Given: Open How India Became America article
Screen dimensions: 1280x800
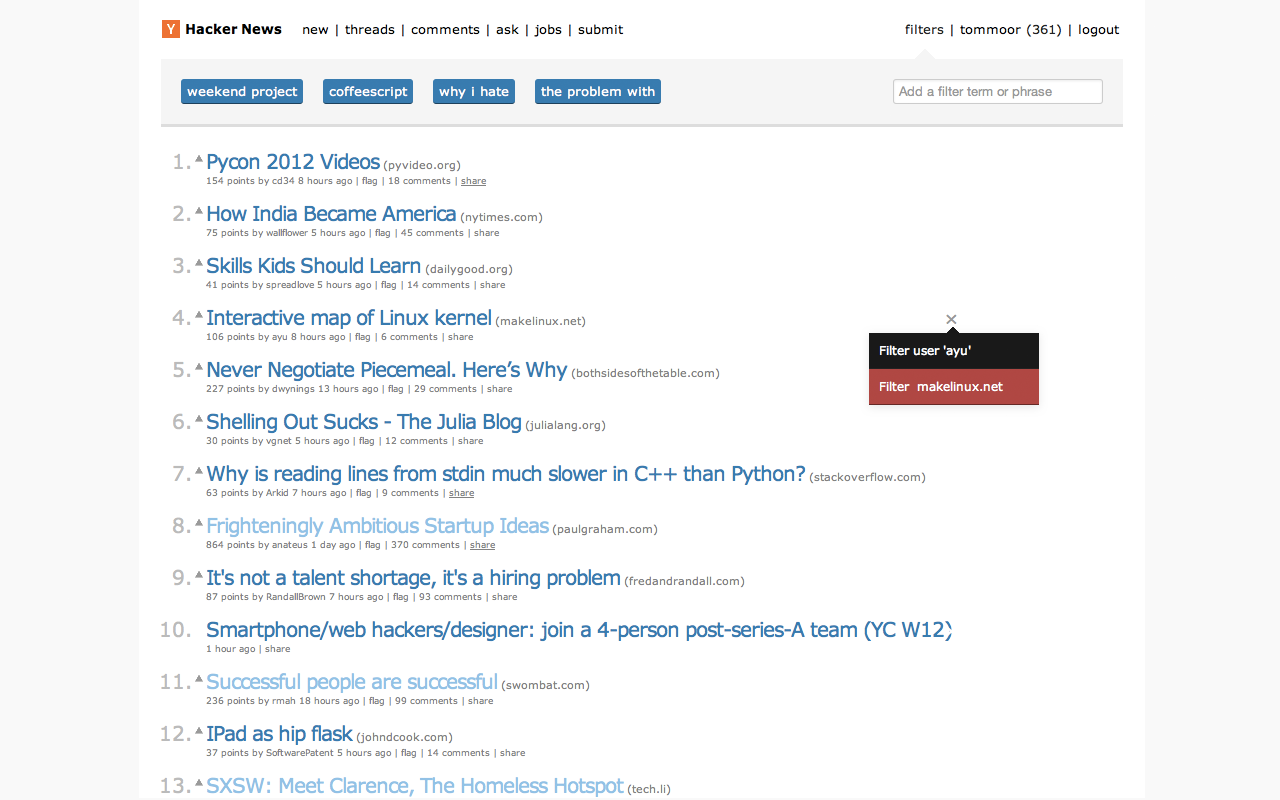Looking at the screenshot, I should [331, 214].
